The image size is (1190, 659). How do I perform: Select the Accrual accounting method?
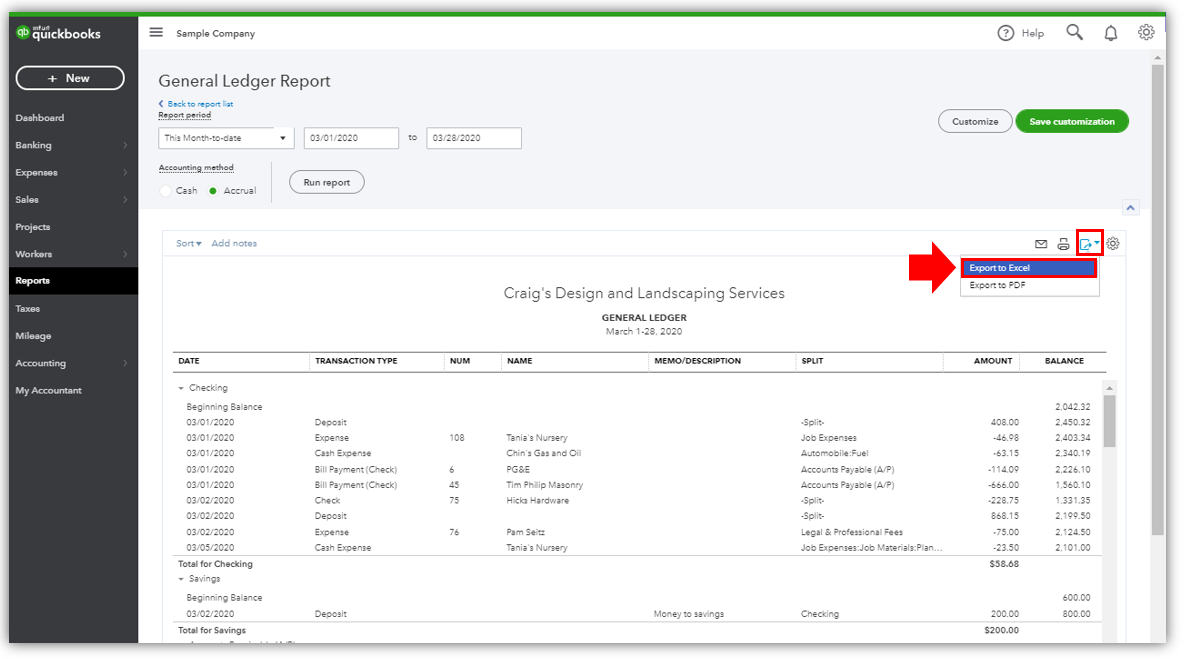pos(213,191)
